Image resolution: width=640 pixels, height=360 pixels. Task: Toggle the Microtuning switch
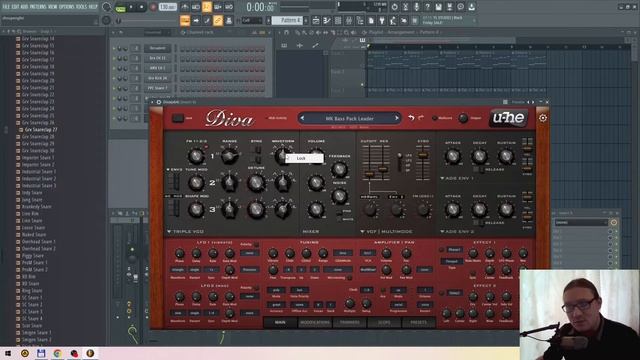tap(350, 278)
